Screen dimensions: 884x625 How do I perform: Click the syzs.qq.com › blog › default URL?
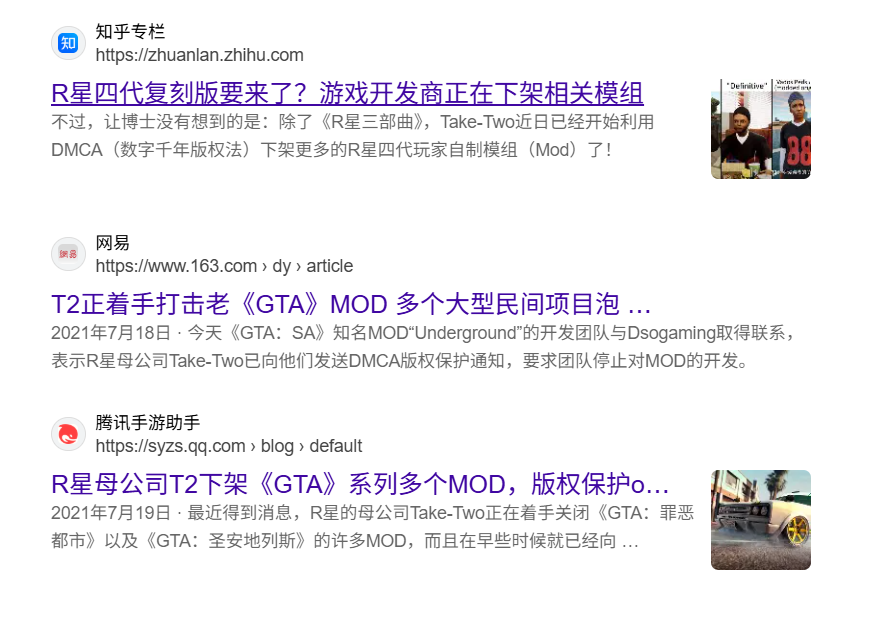coord(229,446)
